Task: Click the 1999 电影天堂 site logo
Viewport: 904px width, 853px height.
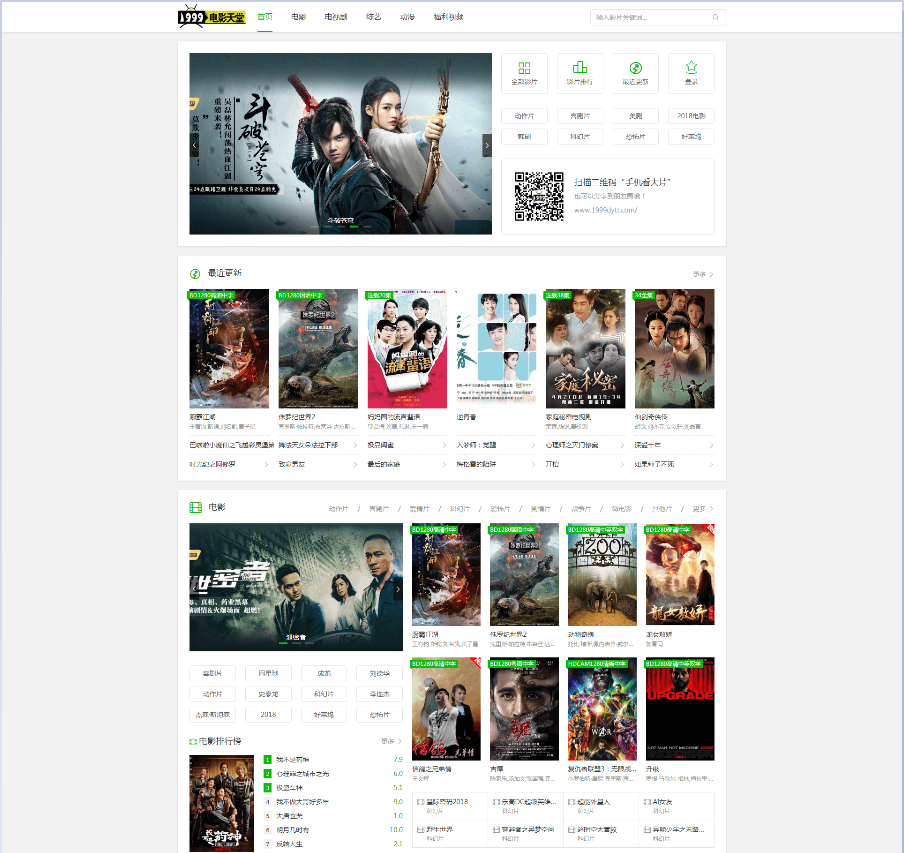Action: point(212,17)
